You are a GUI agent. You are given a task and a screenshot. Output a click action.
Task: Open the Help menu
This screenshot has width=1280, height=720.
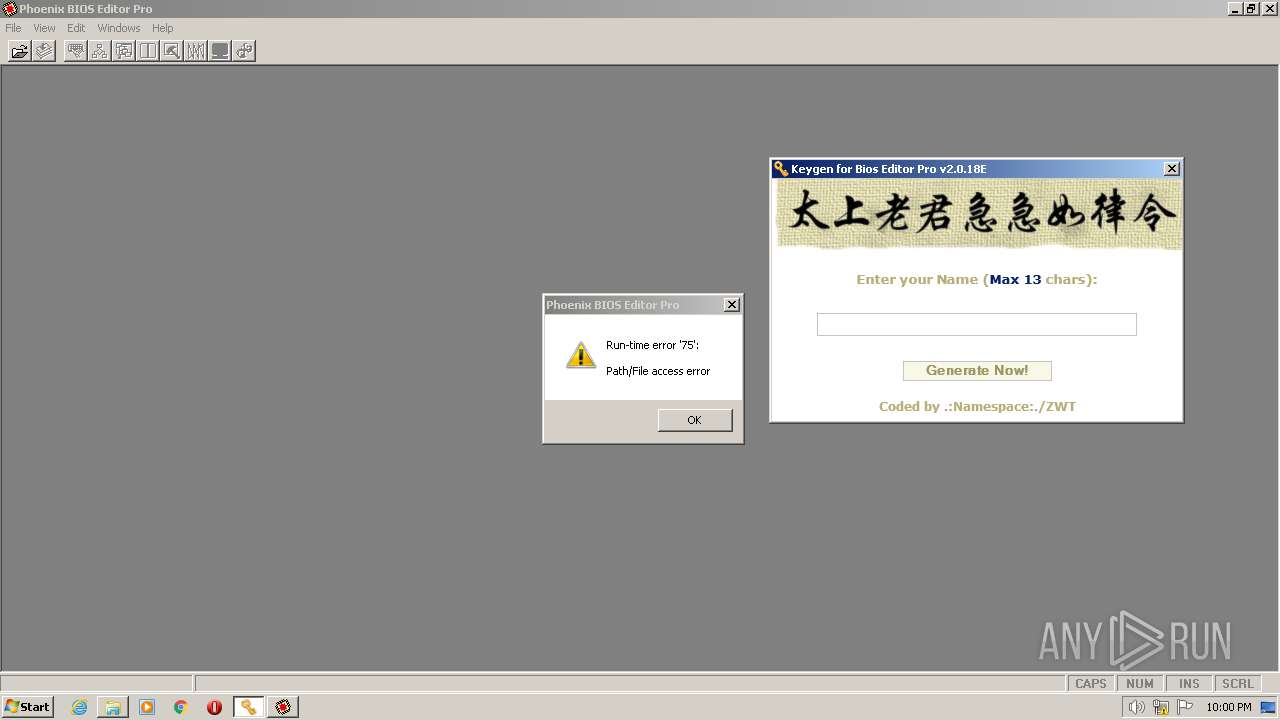163,28
